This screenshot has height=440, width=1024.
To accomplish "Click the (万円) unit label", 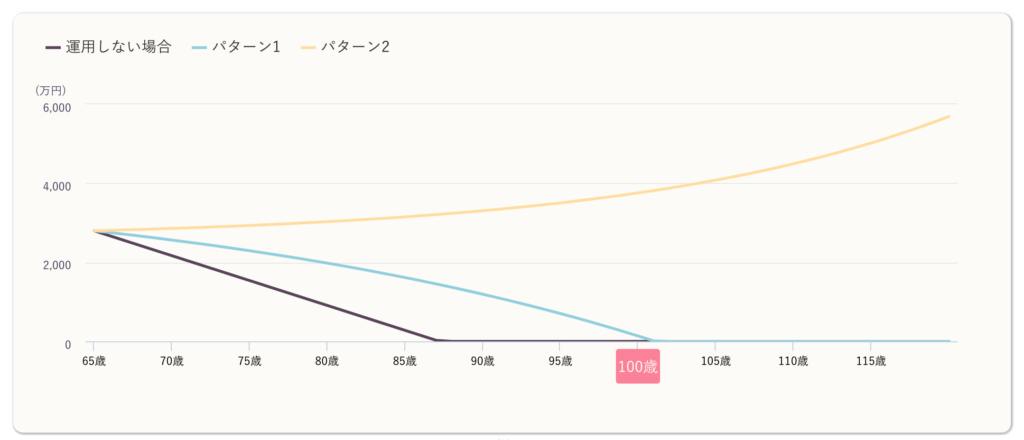I will pos(51,90).
